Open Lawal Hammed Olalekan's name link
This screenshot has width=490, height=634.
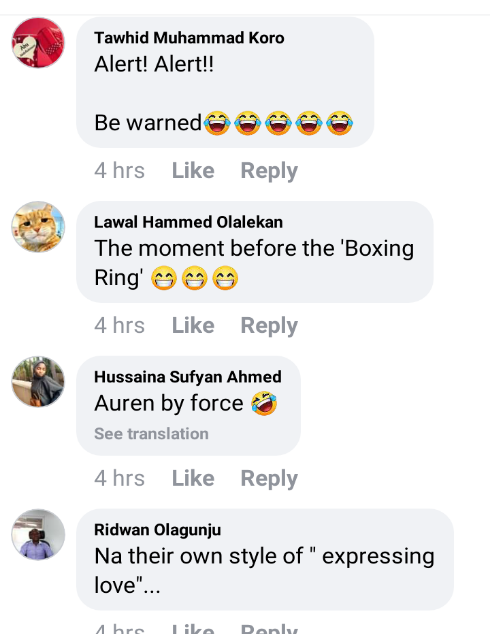188,222
